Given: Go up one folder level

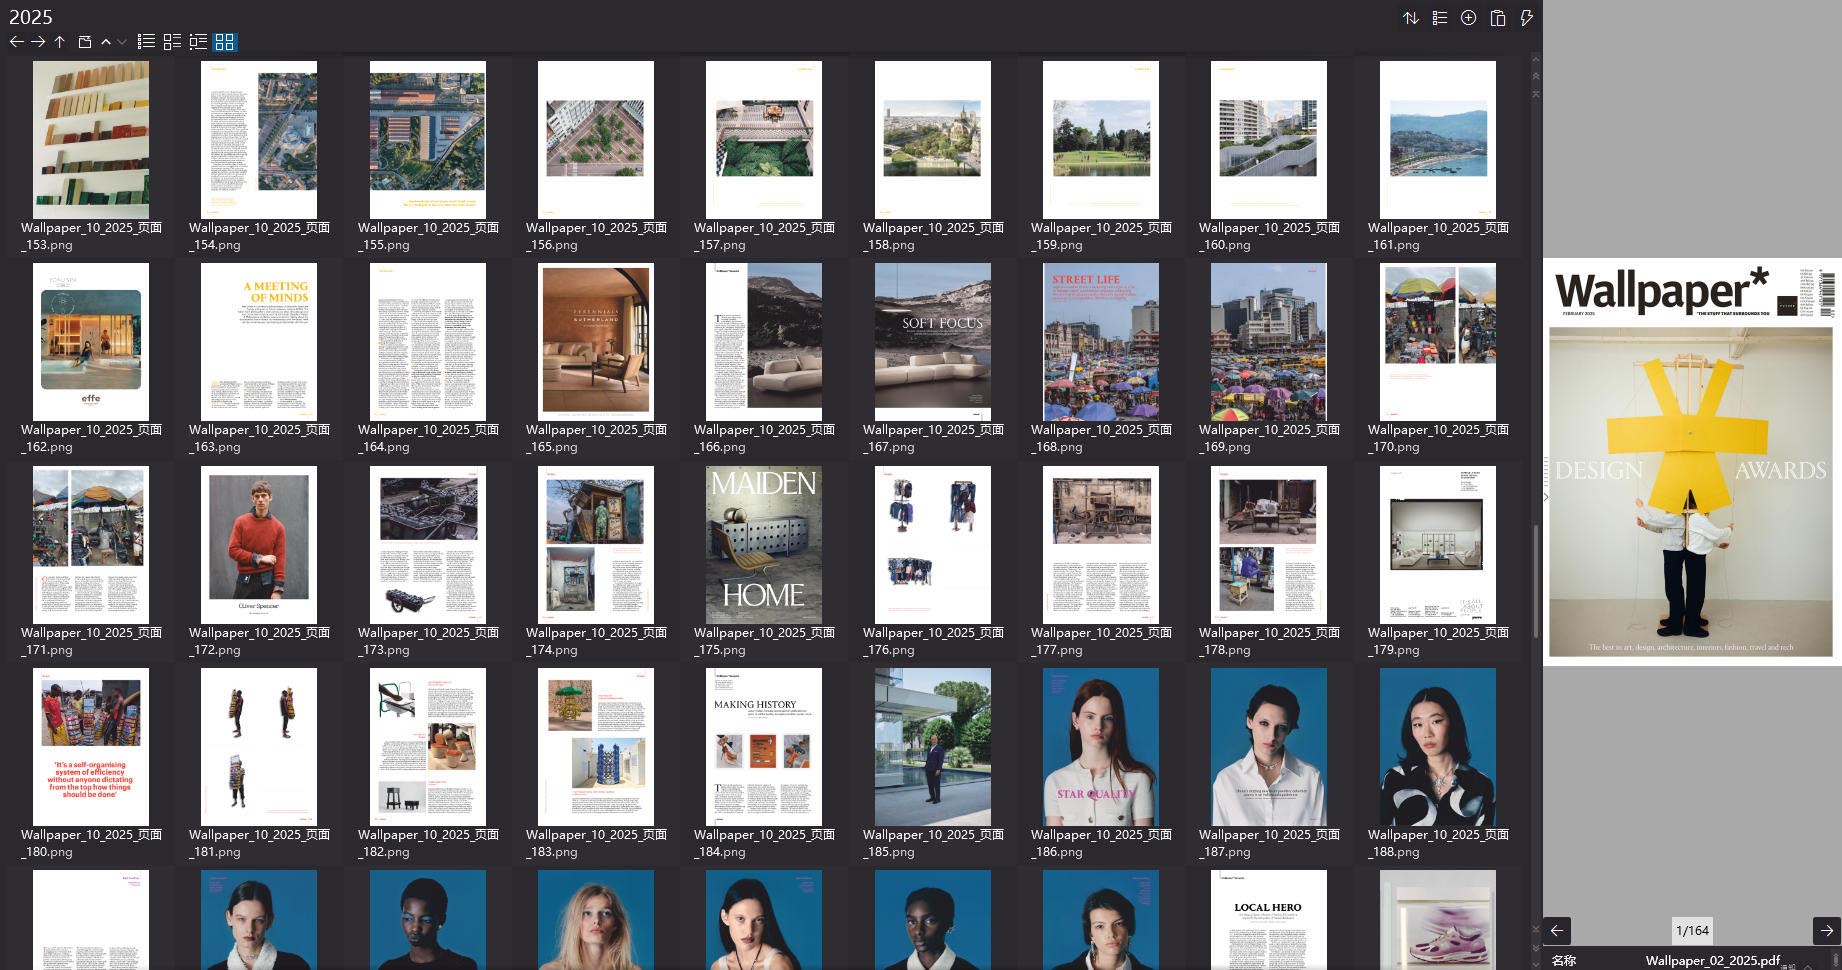Looking at the screenshot, I should [59, 41].
